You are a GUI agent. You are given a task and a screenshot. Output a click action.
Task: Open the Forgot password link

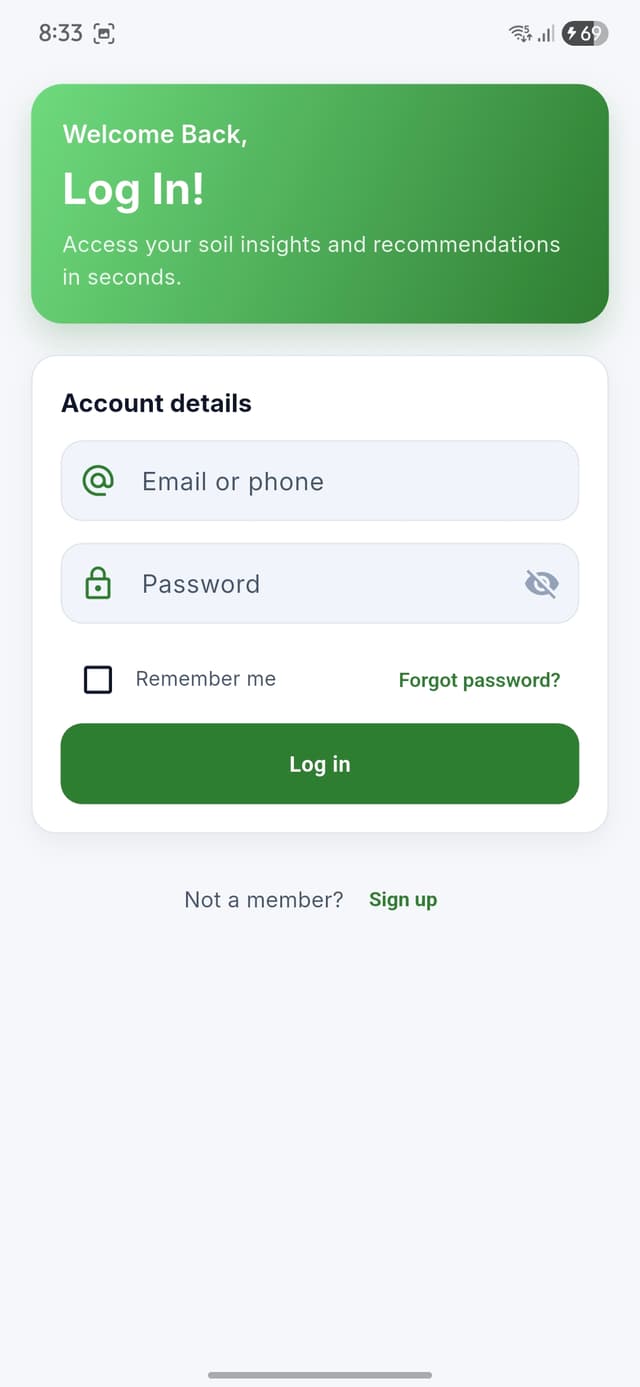click(479, 679)
